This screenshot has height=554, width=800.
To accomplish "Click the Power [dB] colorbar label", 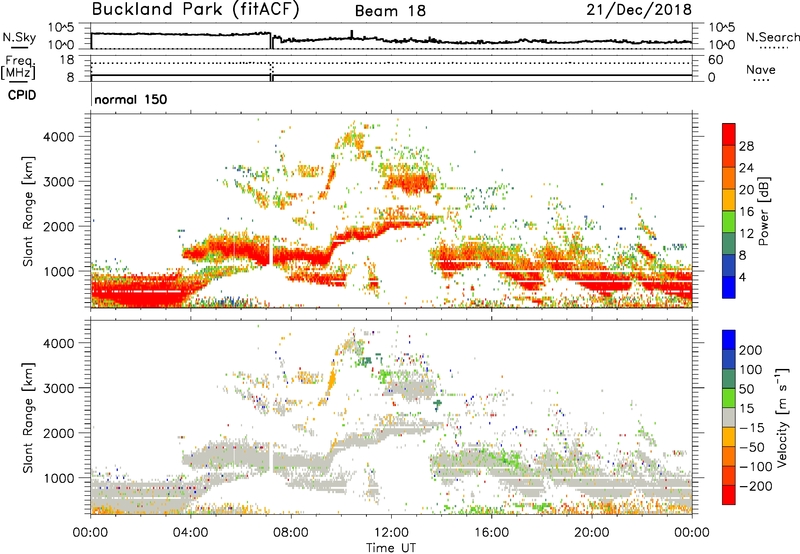I will click(763, 211).
